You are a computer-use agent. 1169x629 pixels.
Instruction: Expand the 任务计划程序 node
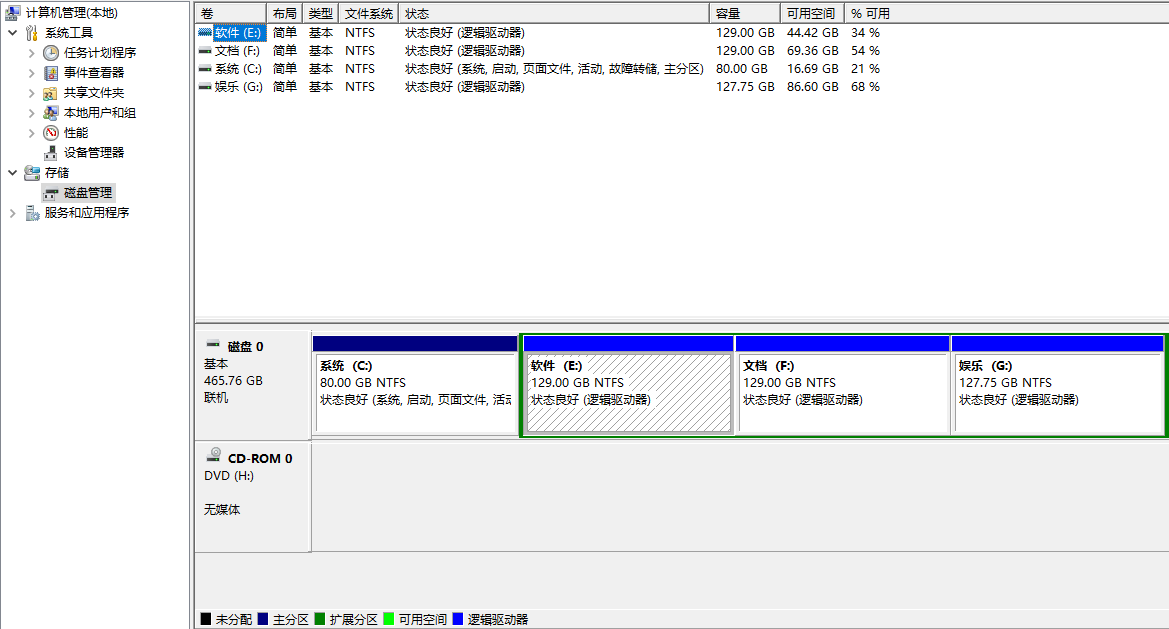pos(32,53)
